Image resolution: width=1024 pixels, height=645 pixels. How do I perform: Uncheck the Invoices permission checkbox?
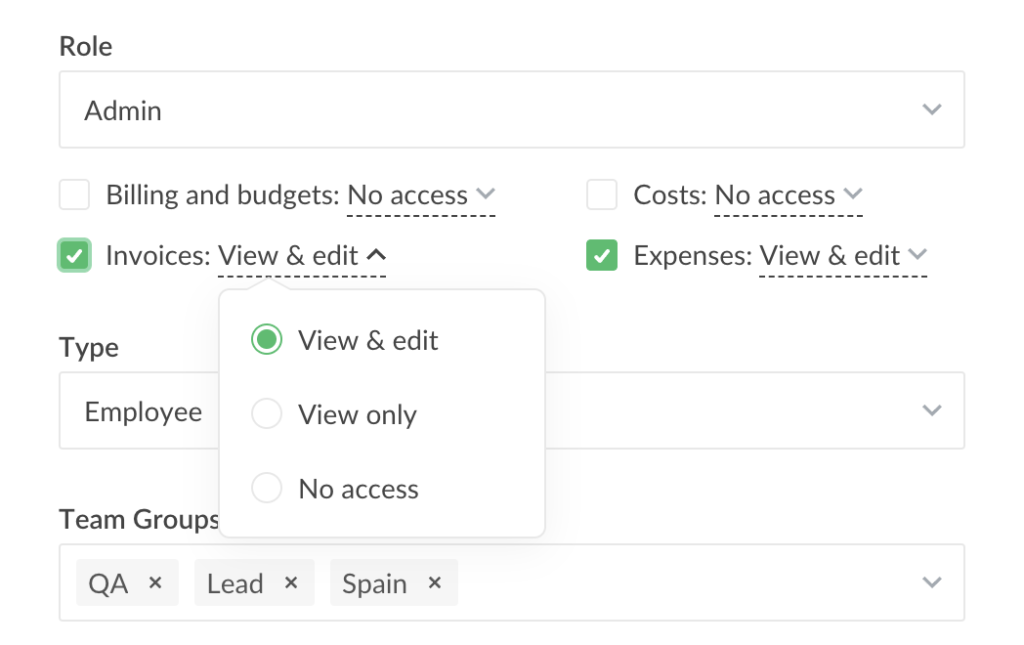pos(74,255)
